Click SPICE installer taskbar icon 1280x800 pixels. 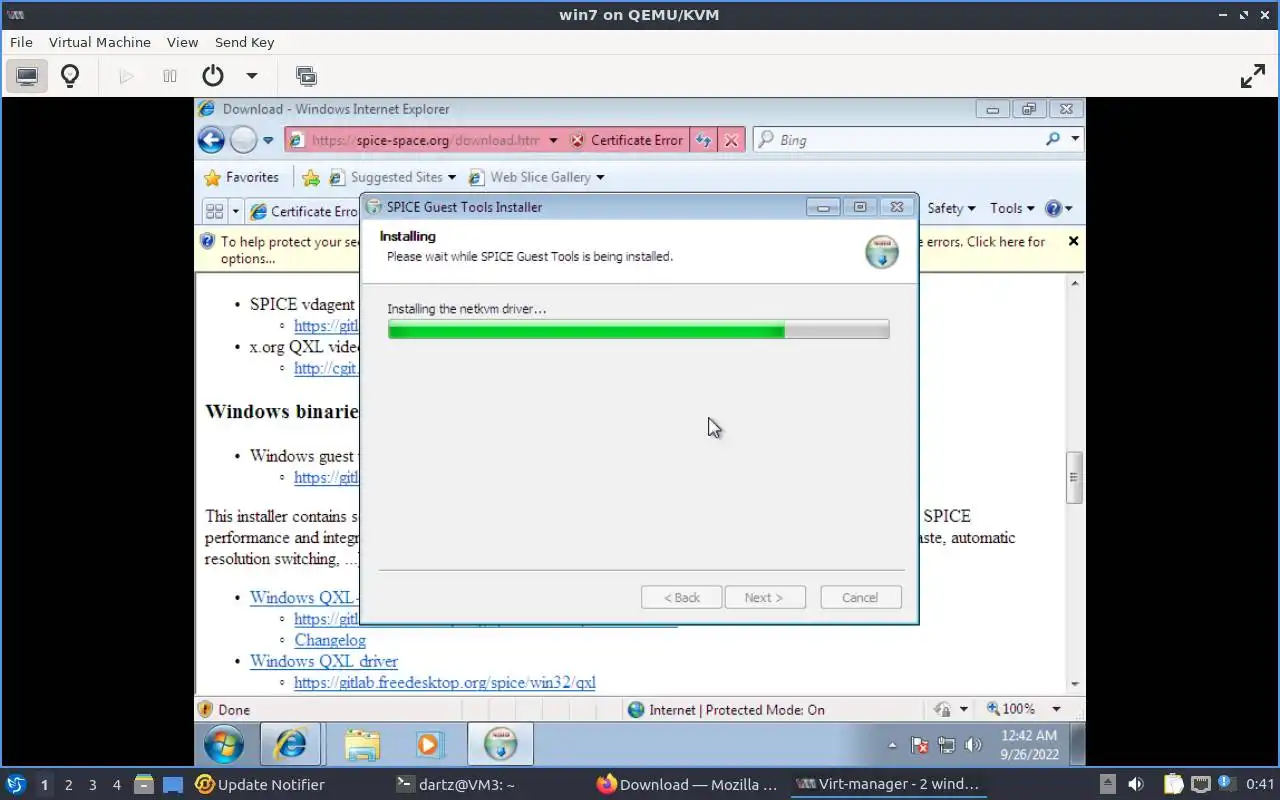point(500,745)
